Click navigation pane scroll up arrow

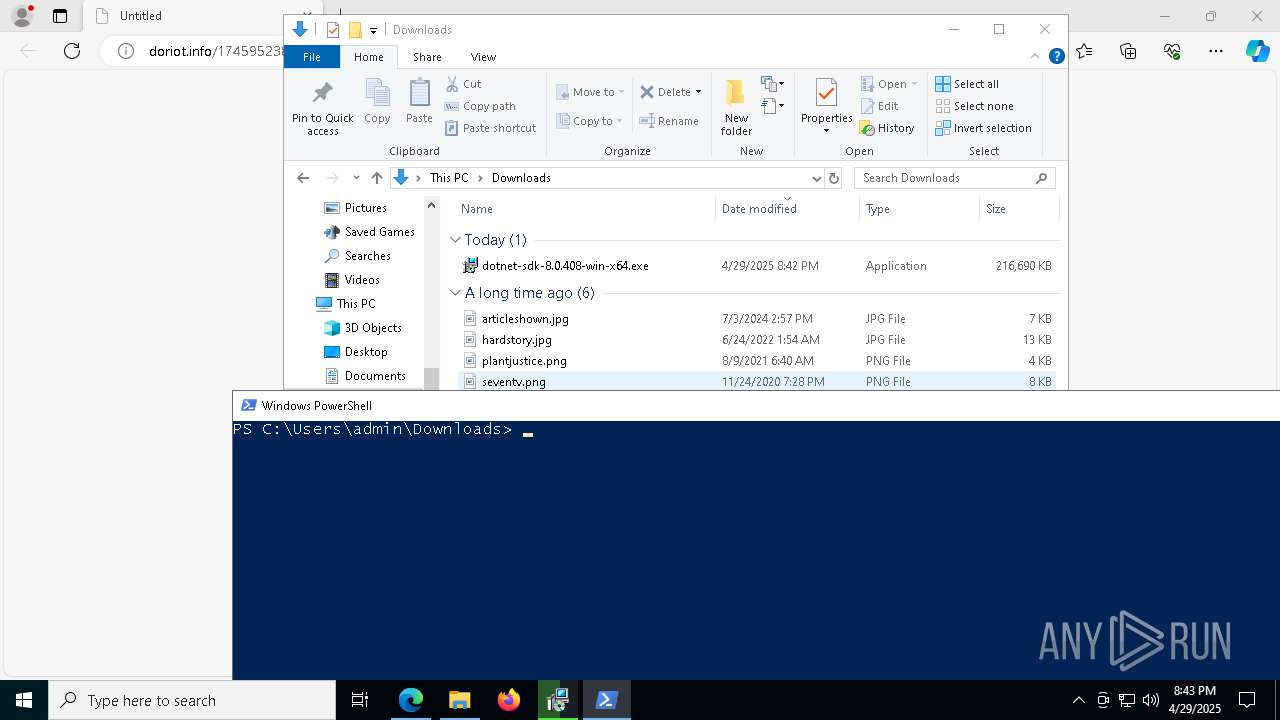coord(432,205)
